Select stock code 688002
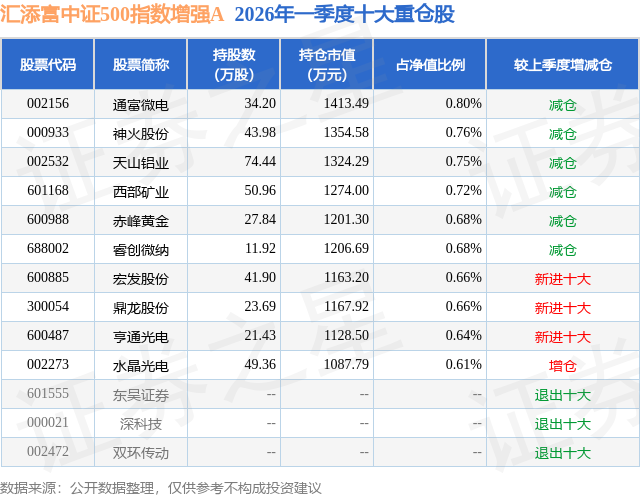 pos(48,248)
